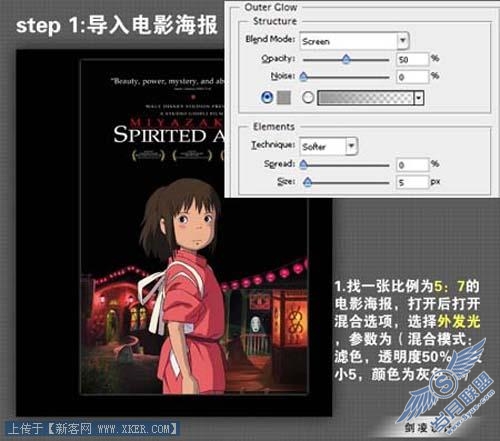Image resolution: width=500 pixels, height=441 pixels.
Task: Click the Softer technique combo box
Action: [x=328, y=146]
